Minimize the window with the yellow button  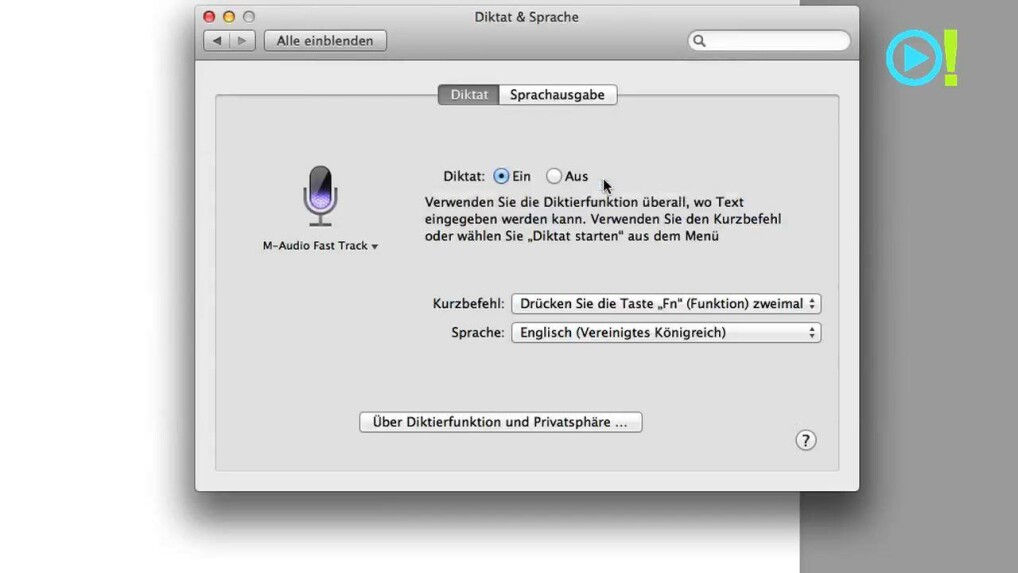click(229, 17)
